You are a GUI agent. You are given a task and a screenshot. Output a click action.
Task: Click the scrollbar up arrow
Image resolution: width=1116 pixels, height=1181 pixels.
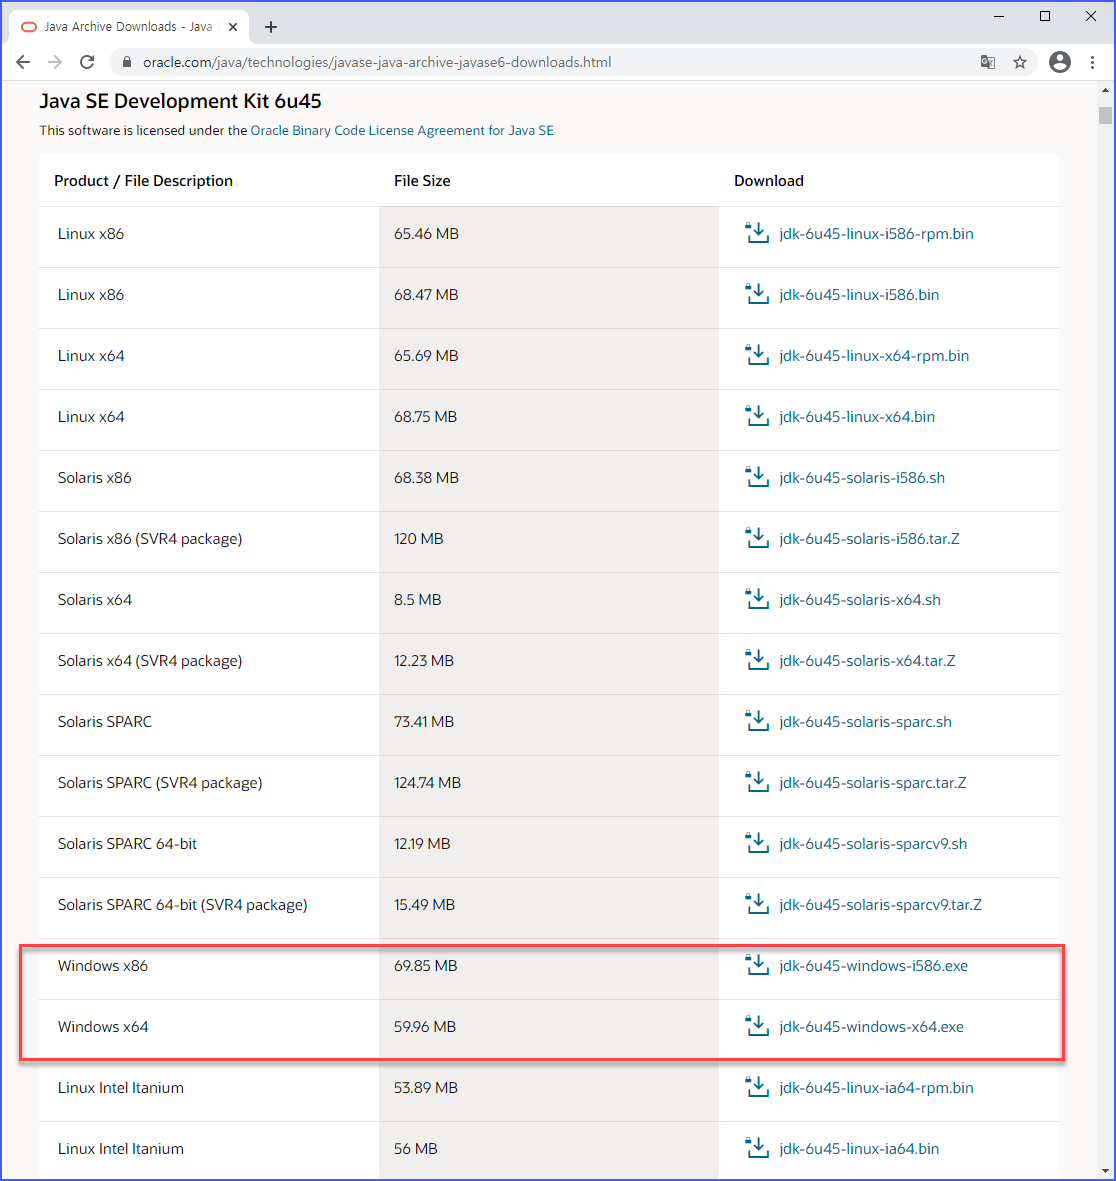click(1105, 90)
